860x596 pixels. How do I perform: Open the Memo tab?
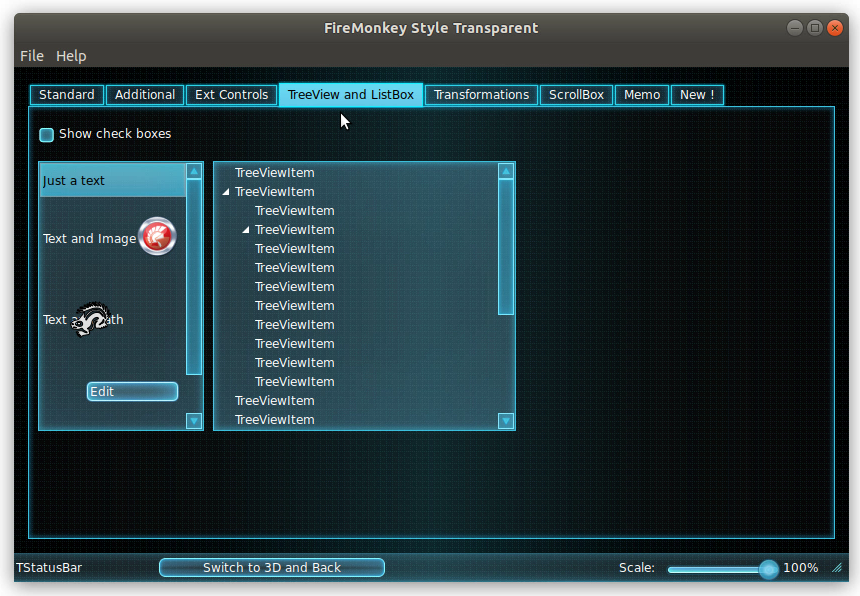(642, 95)
